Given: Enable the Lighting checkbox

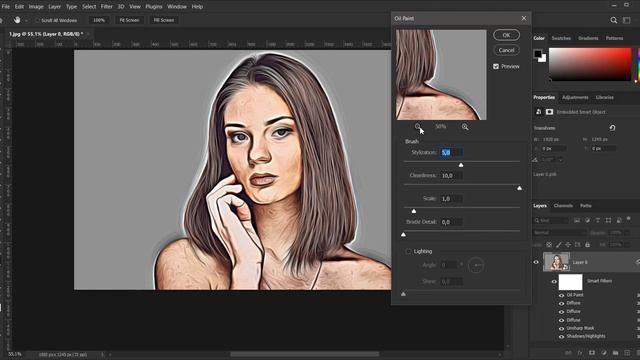Looking at the screenshot, I should (x=408, y=251).
